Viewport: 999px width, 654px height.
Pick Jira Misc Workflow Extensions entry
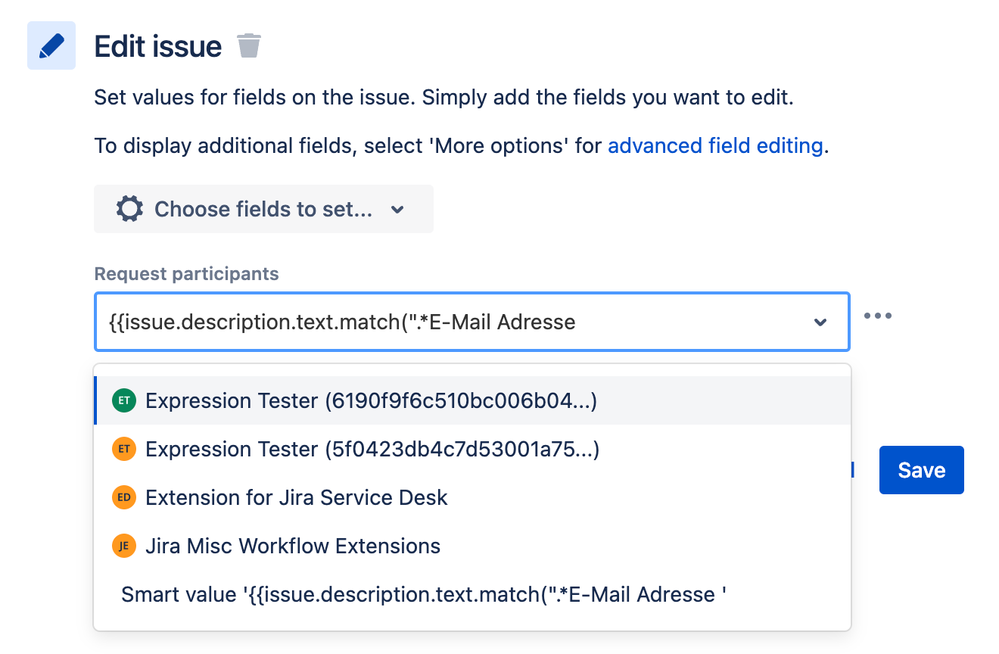click(292, 546)
